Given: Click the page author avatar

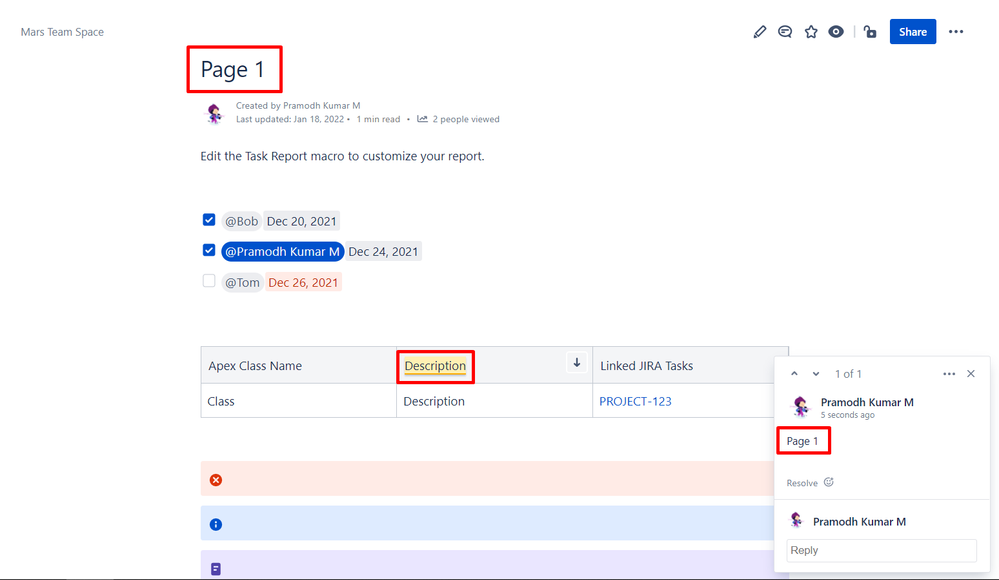Looking at the screenshot, I should point(214,113).
